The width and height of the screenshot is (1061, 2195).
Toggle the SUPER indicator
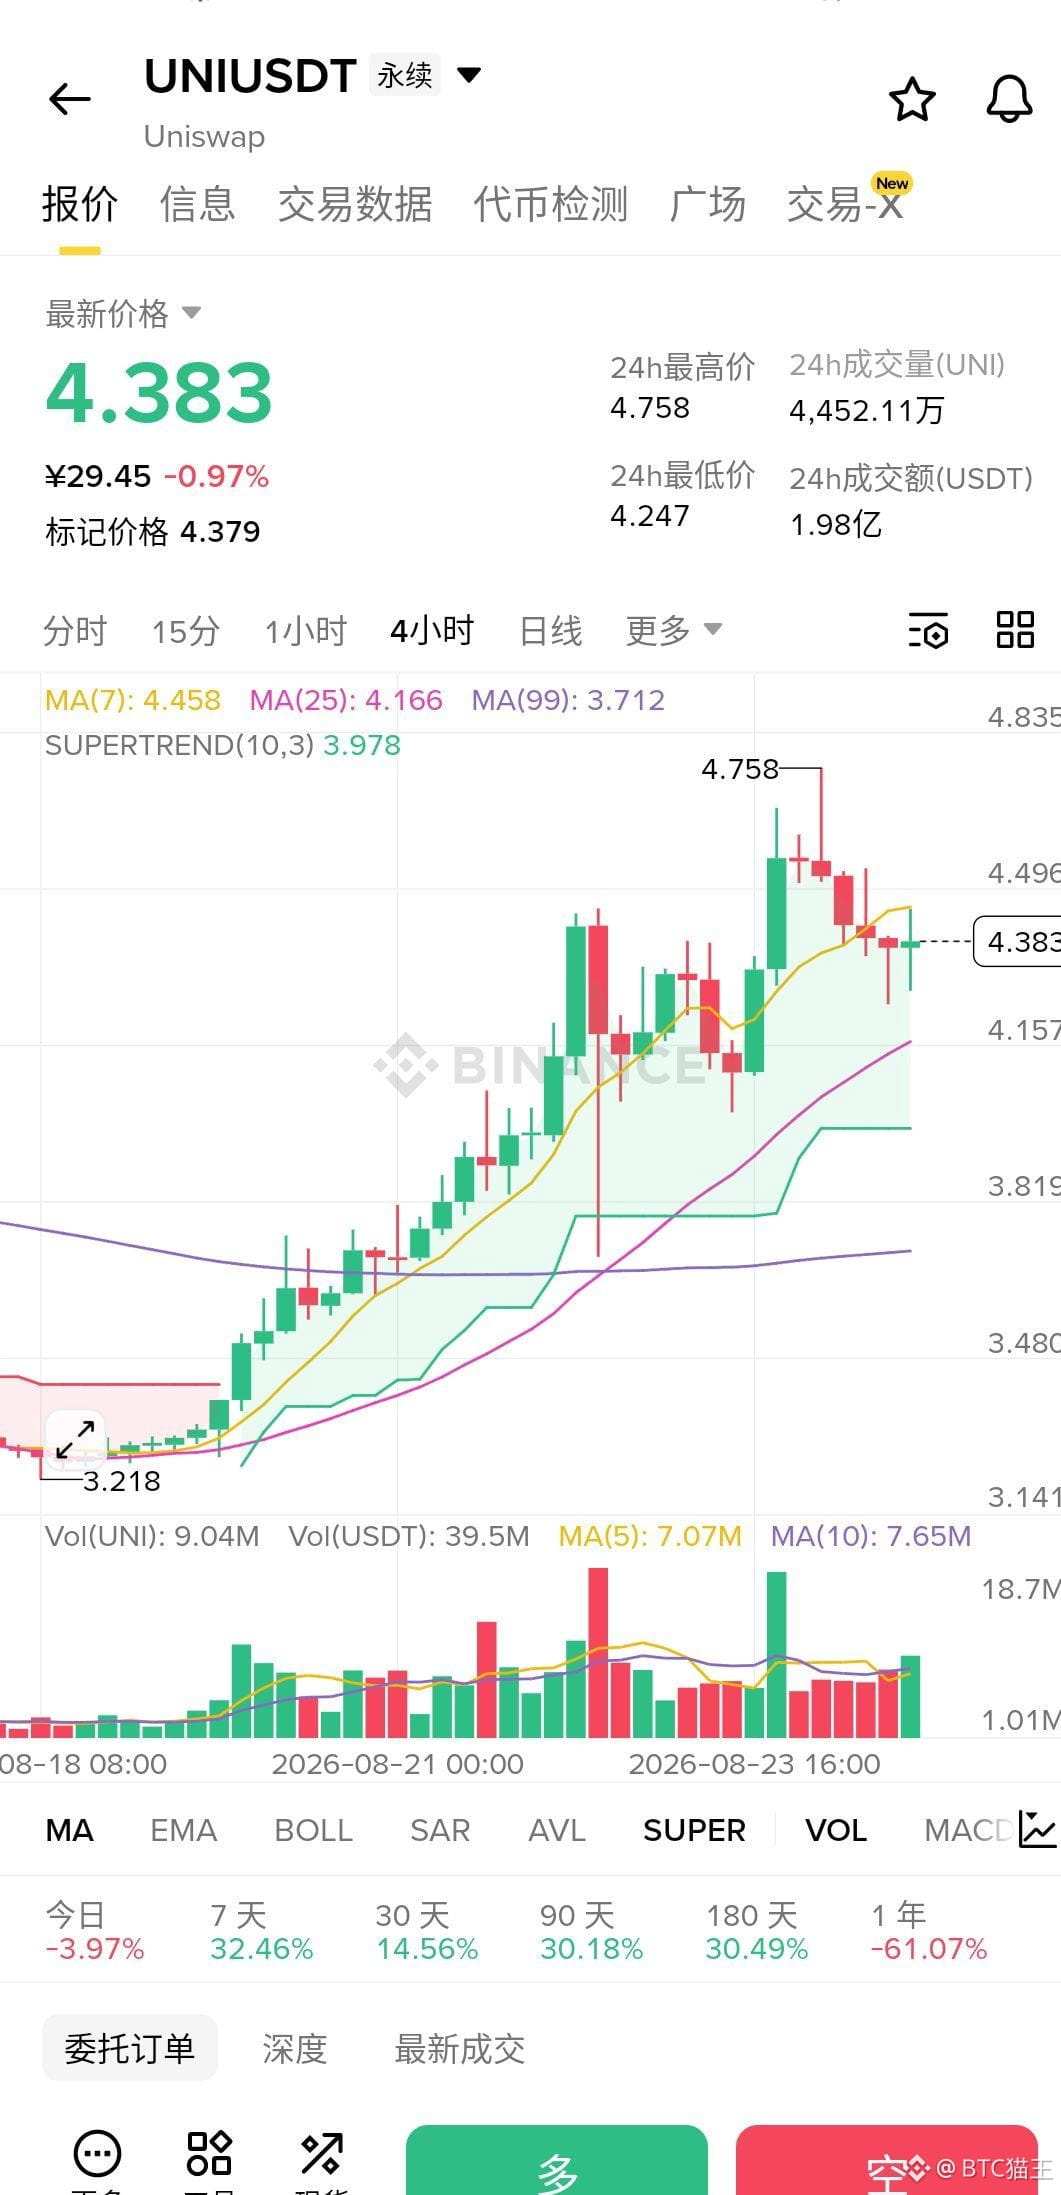click(694, 1830)
